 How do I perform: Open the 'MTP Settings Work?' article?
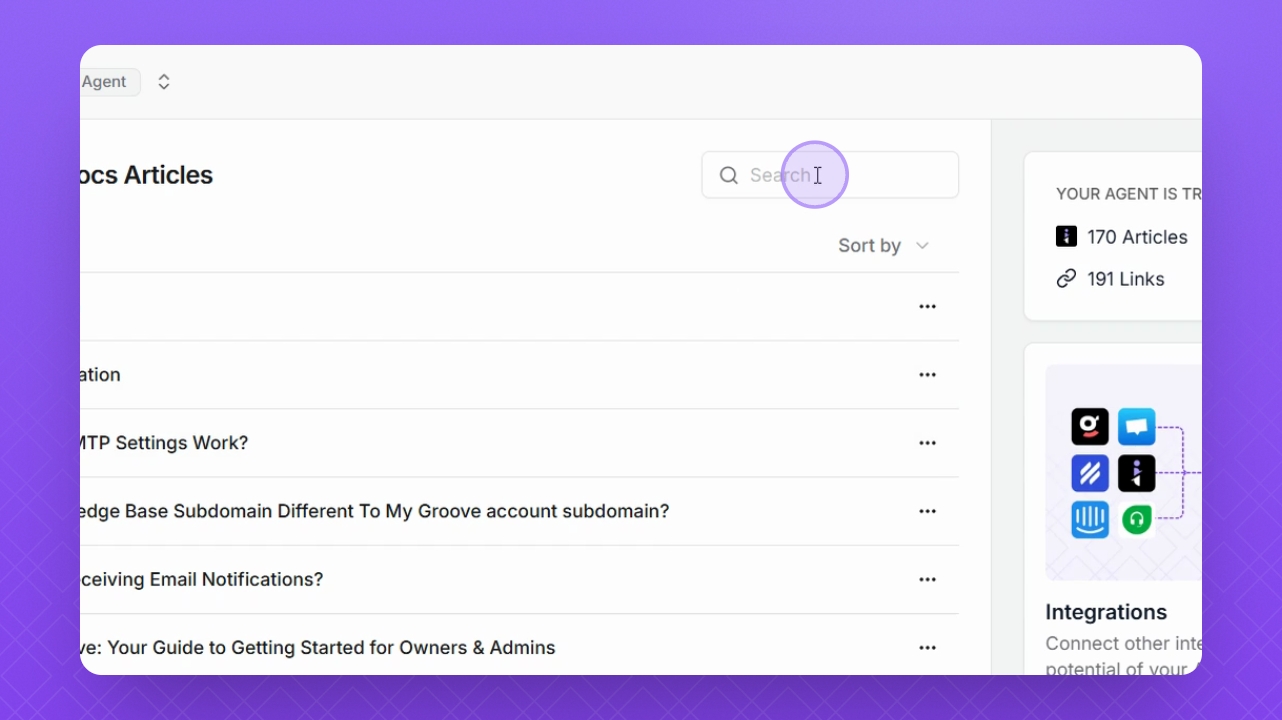coord(164,443)
